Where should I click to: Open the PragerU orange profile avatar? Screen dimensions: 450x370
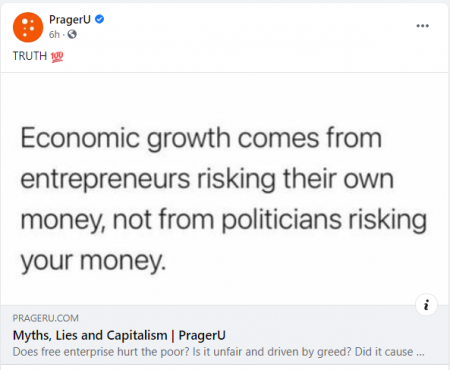[28, 27]
